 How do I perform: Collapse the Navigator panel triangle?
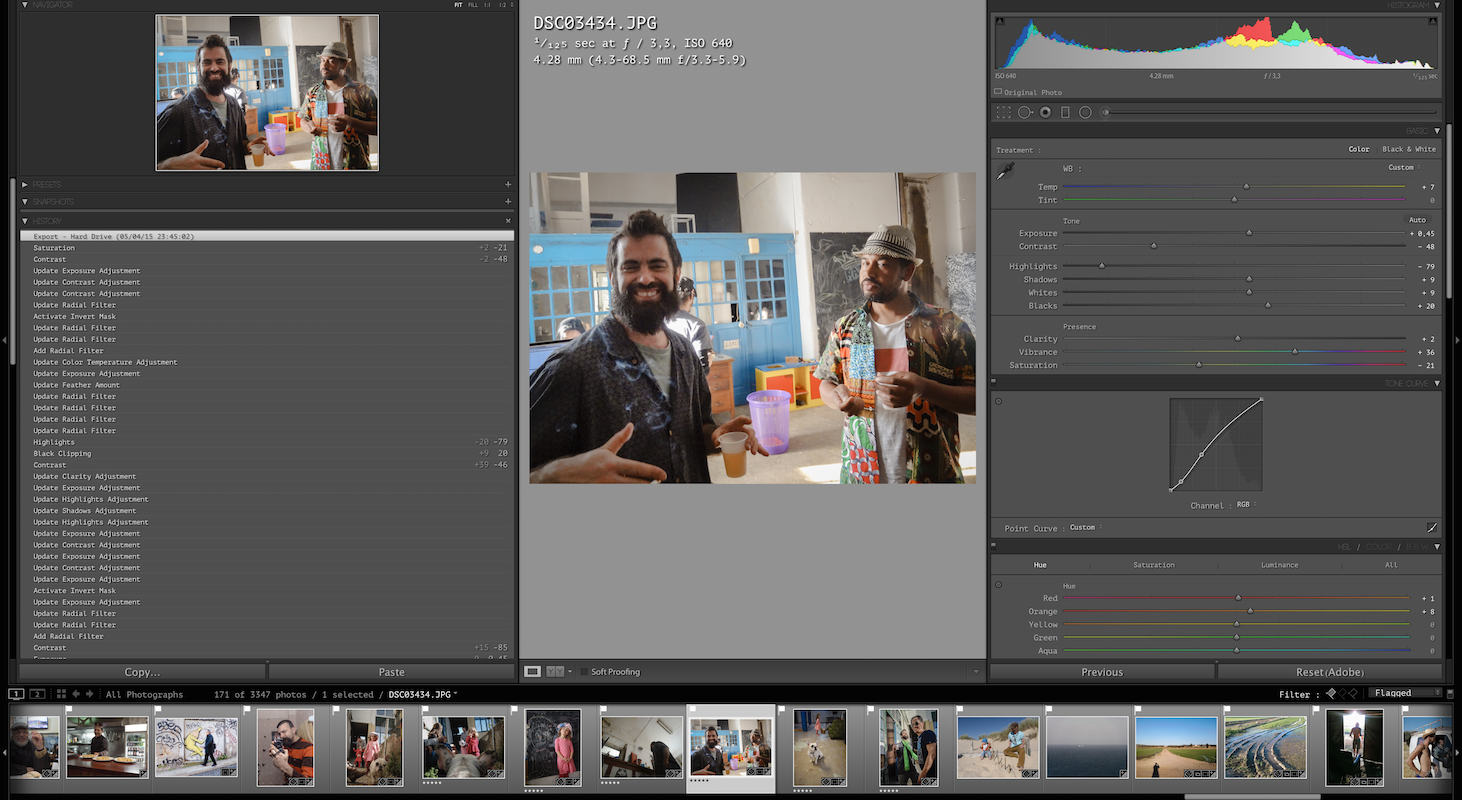24,5
